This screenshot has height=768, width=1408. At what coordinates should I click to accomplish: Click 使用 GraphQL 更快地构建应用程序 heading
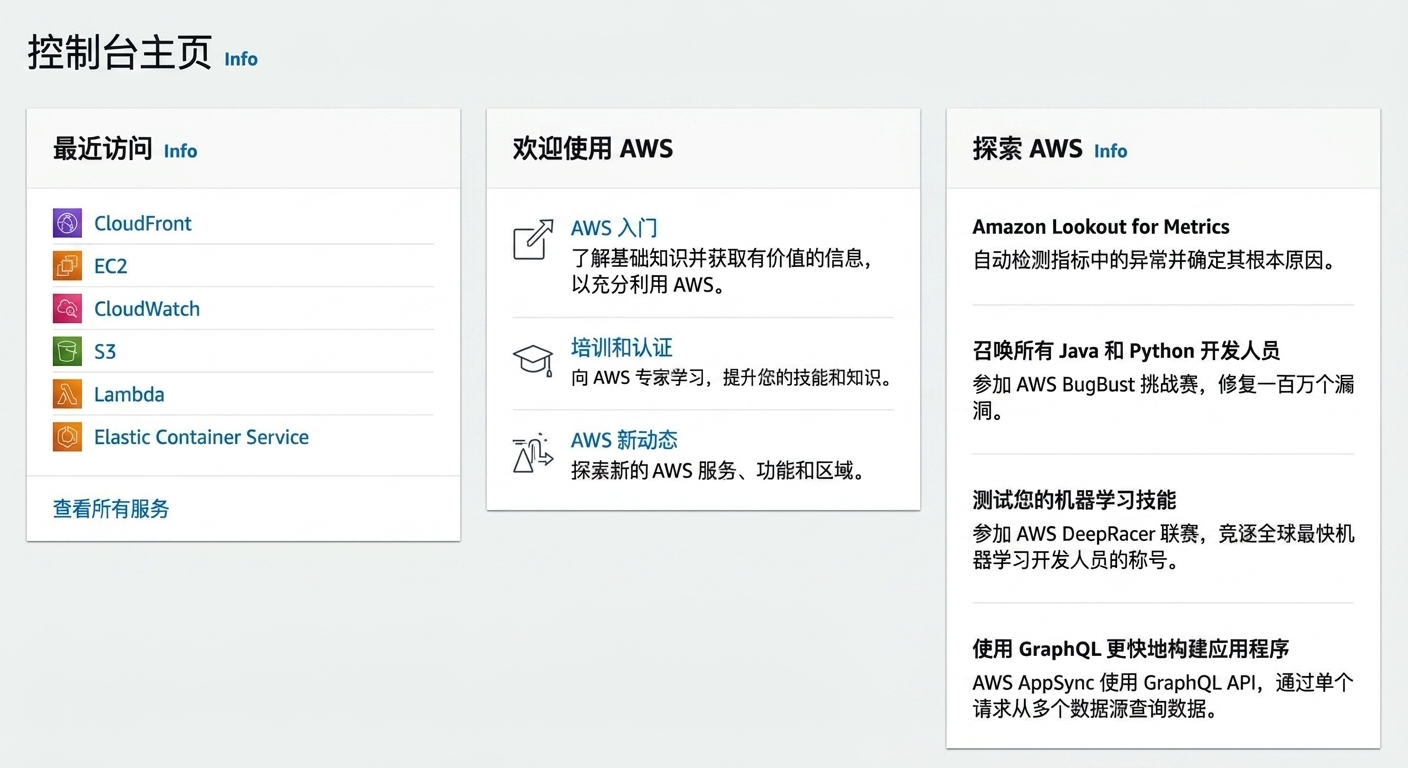pyautogui.click(x=1131, y=649)
